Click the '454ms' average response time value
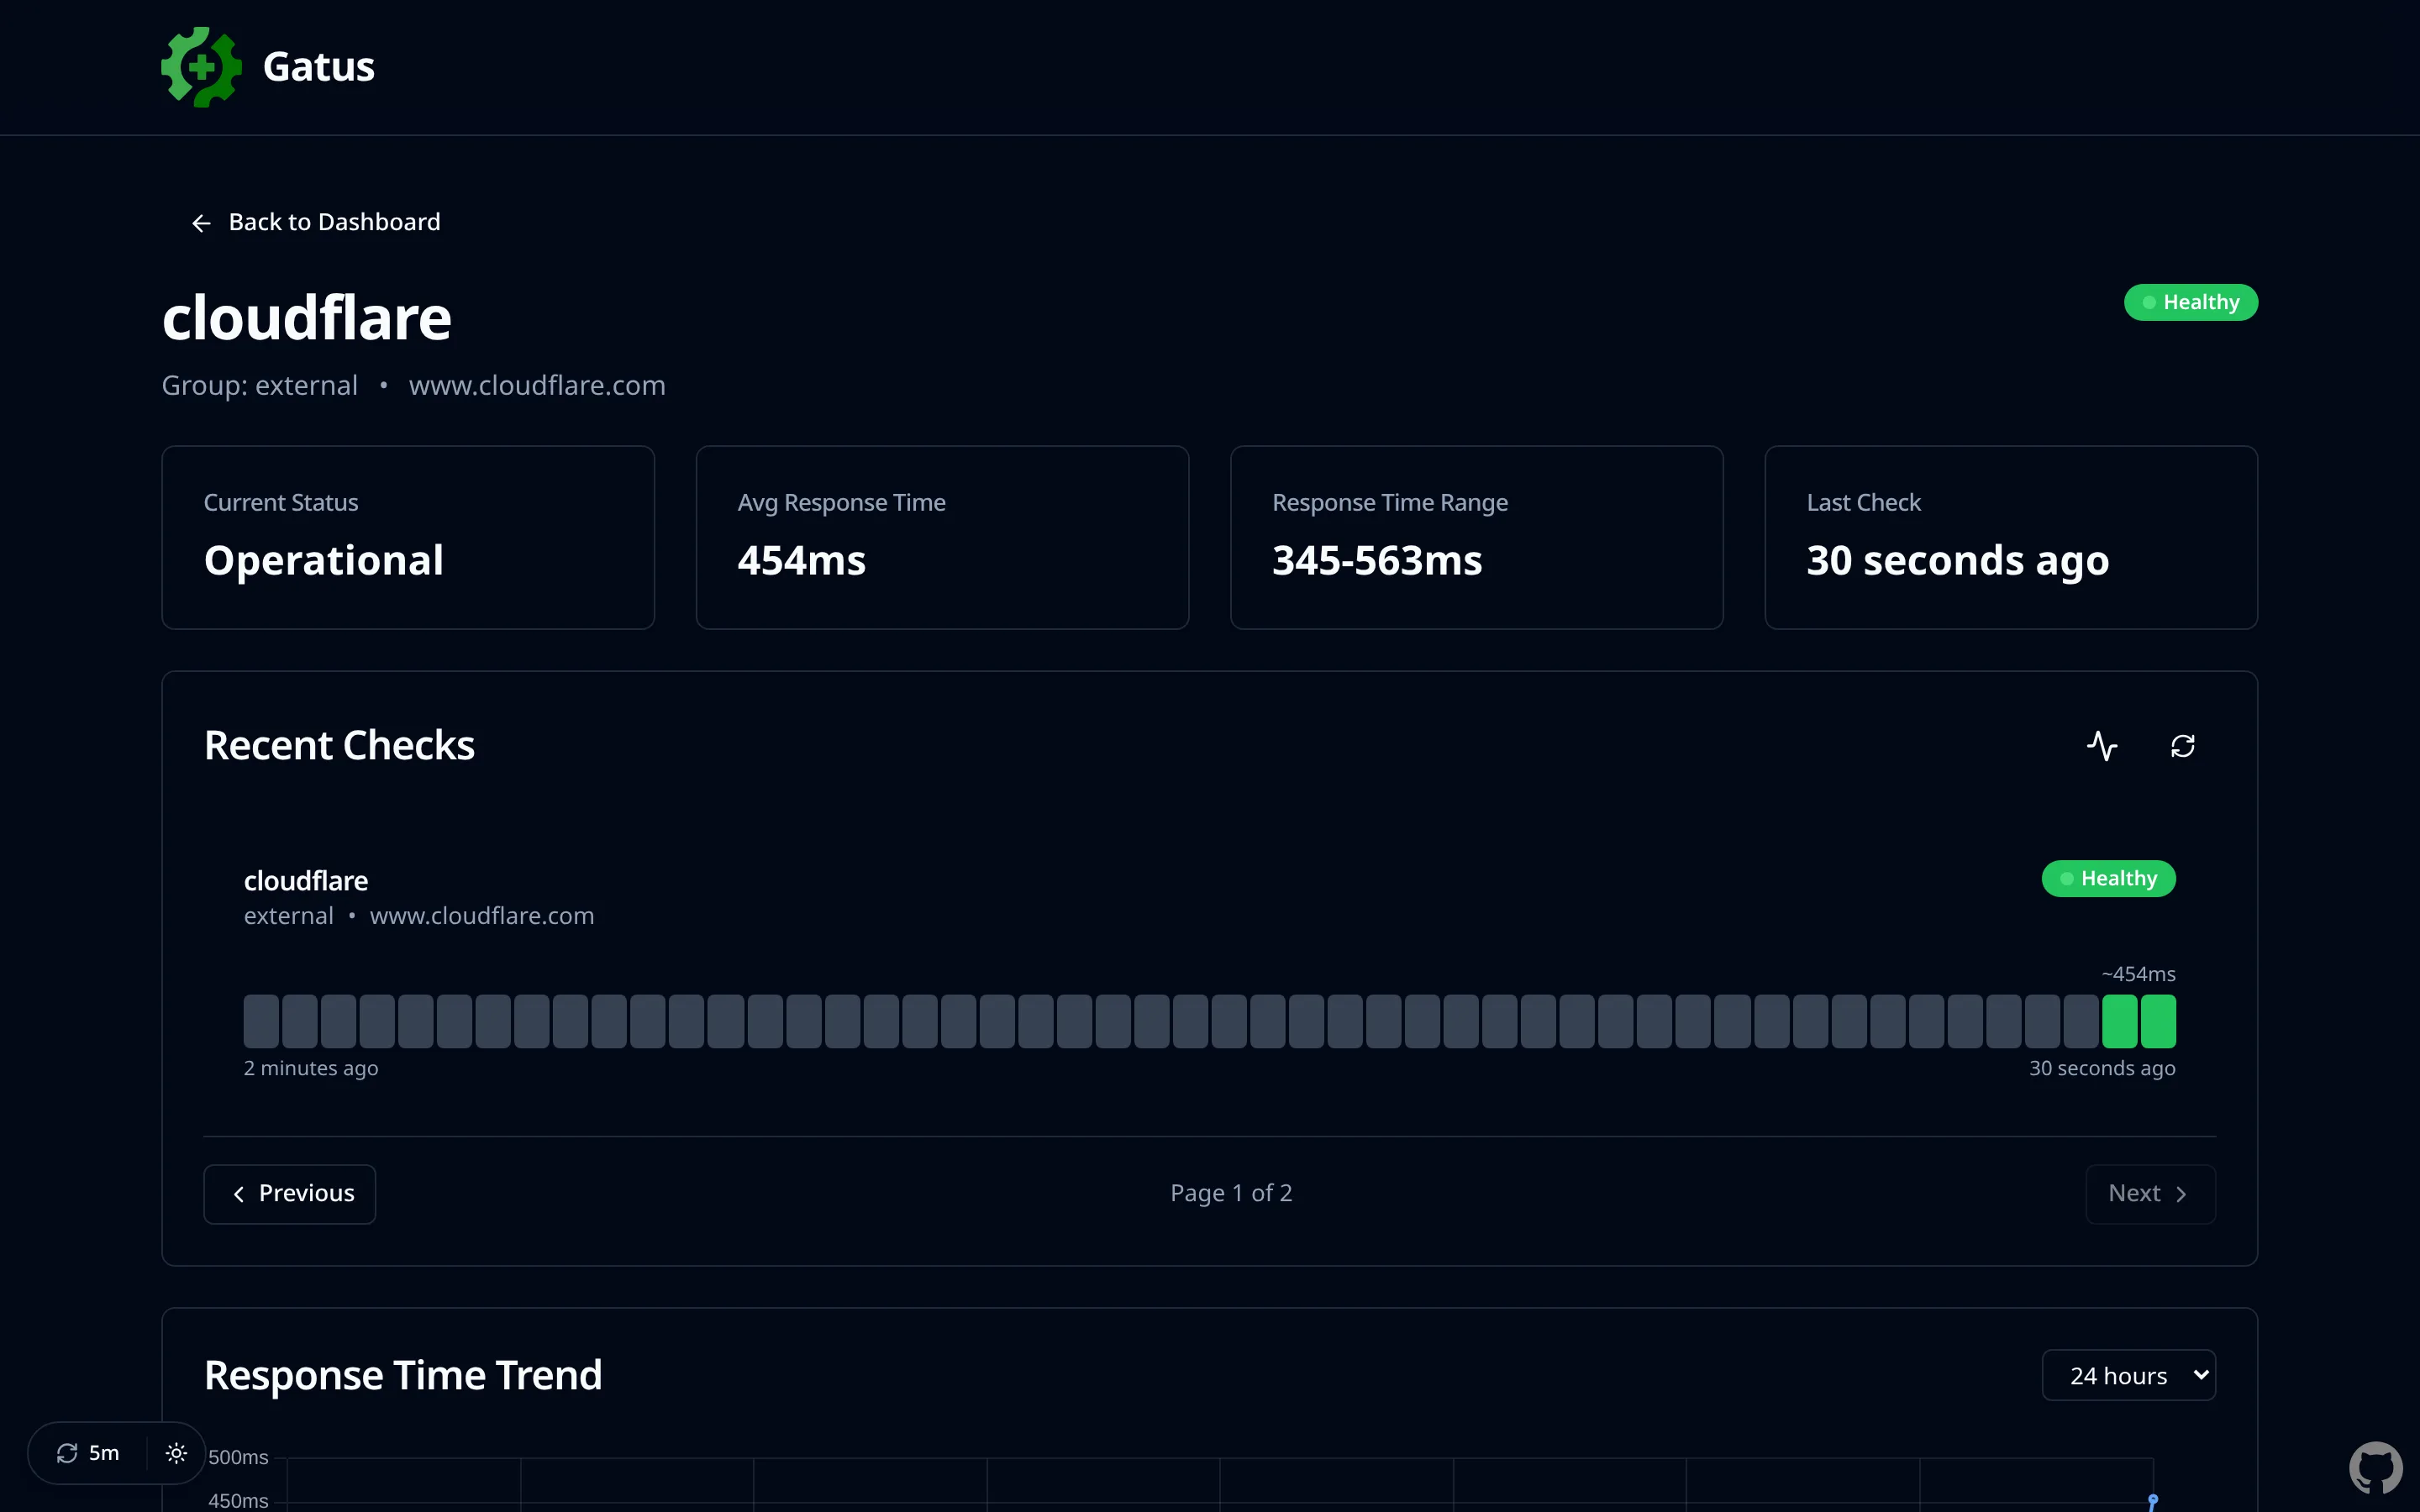 tap(802, 560)
